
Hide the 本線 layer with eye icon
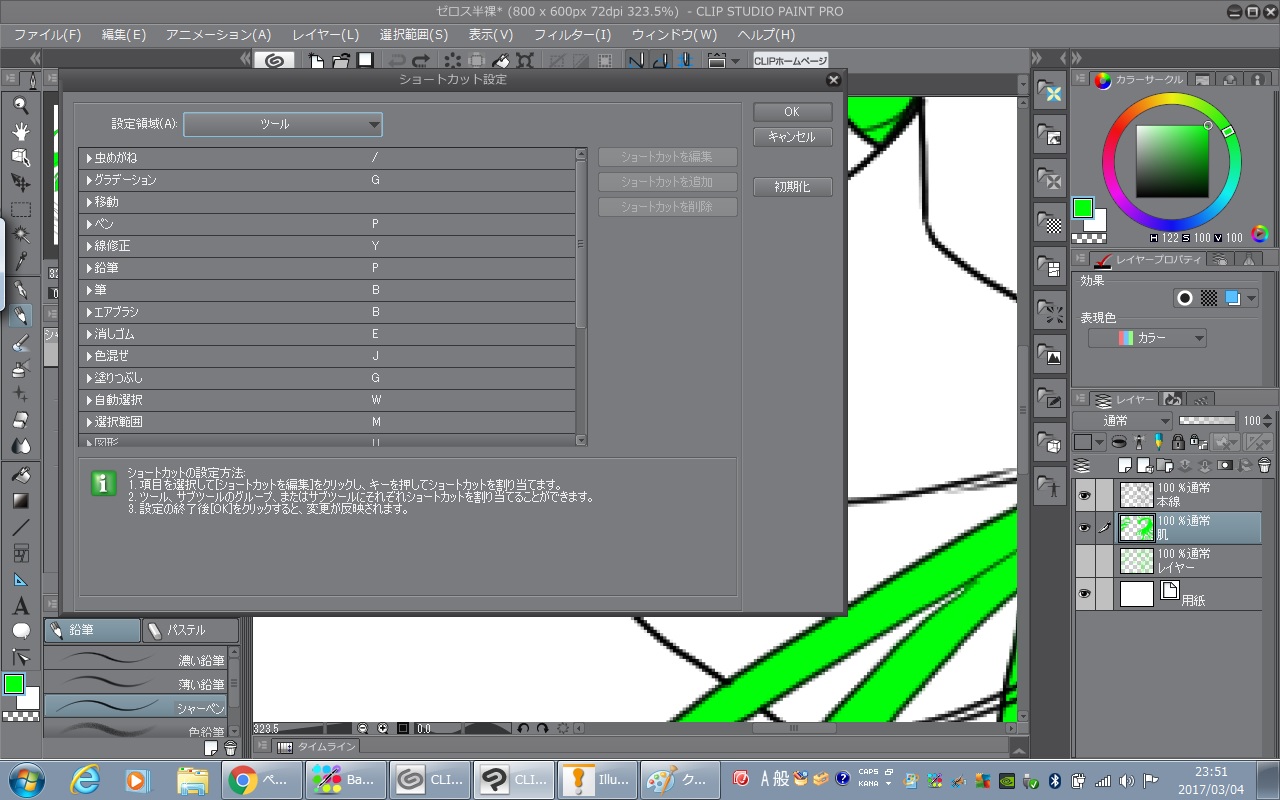tap(1085, 494)
